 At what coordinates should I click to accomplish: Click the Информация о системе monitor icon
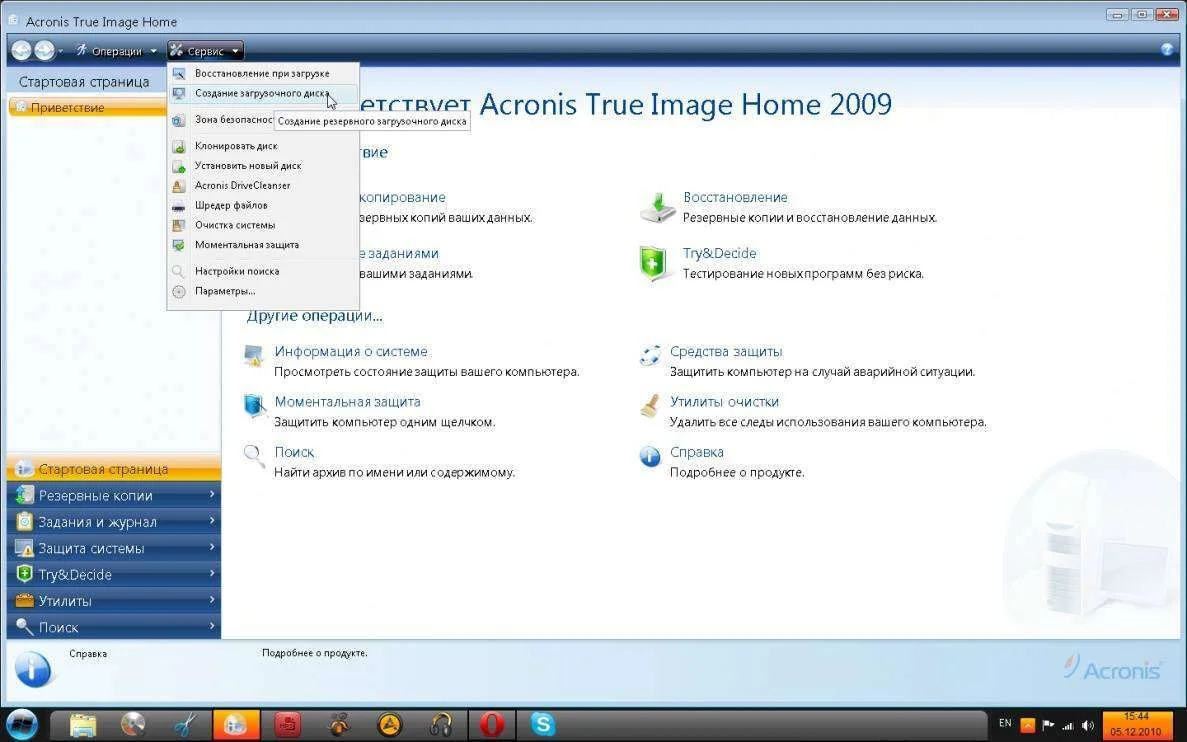[254, 355]
